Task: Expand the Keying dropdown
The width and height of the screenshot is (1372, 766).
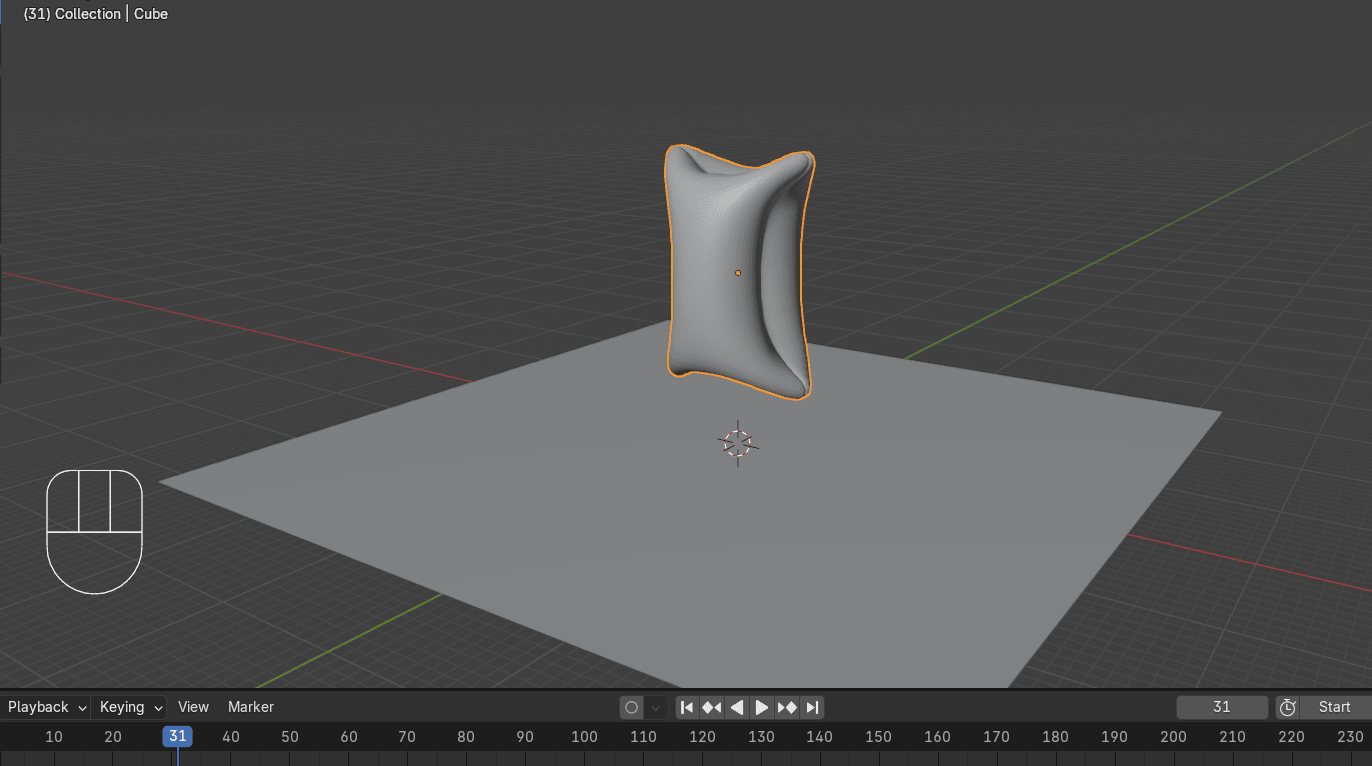Action: [130, 707]
